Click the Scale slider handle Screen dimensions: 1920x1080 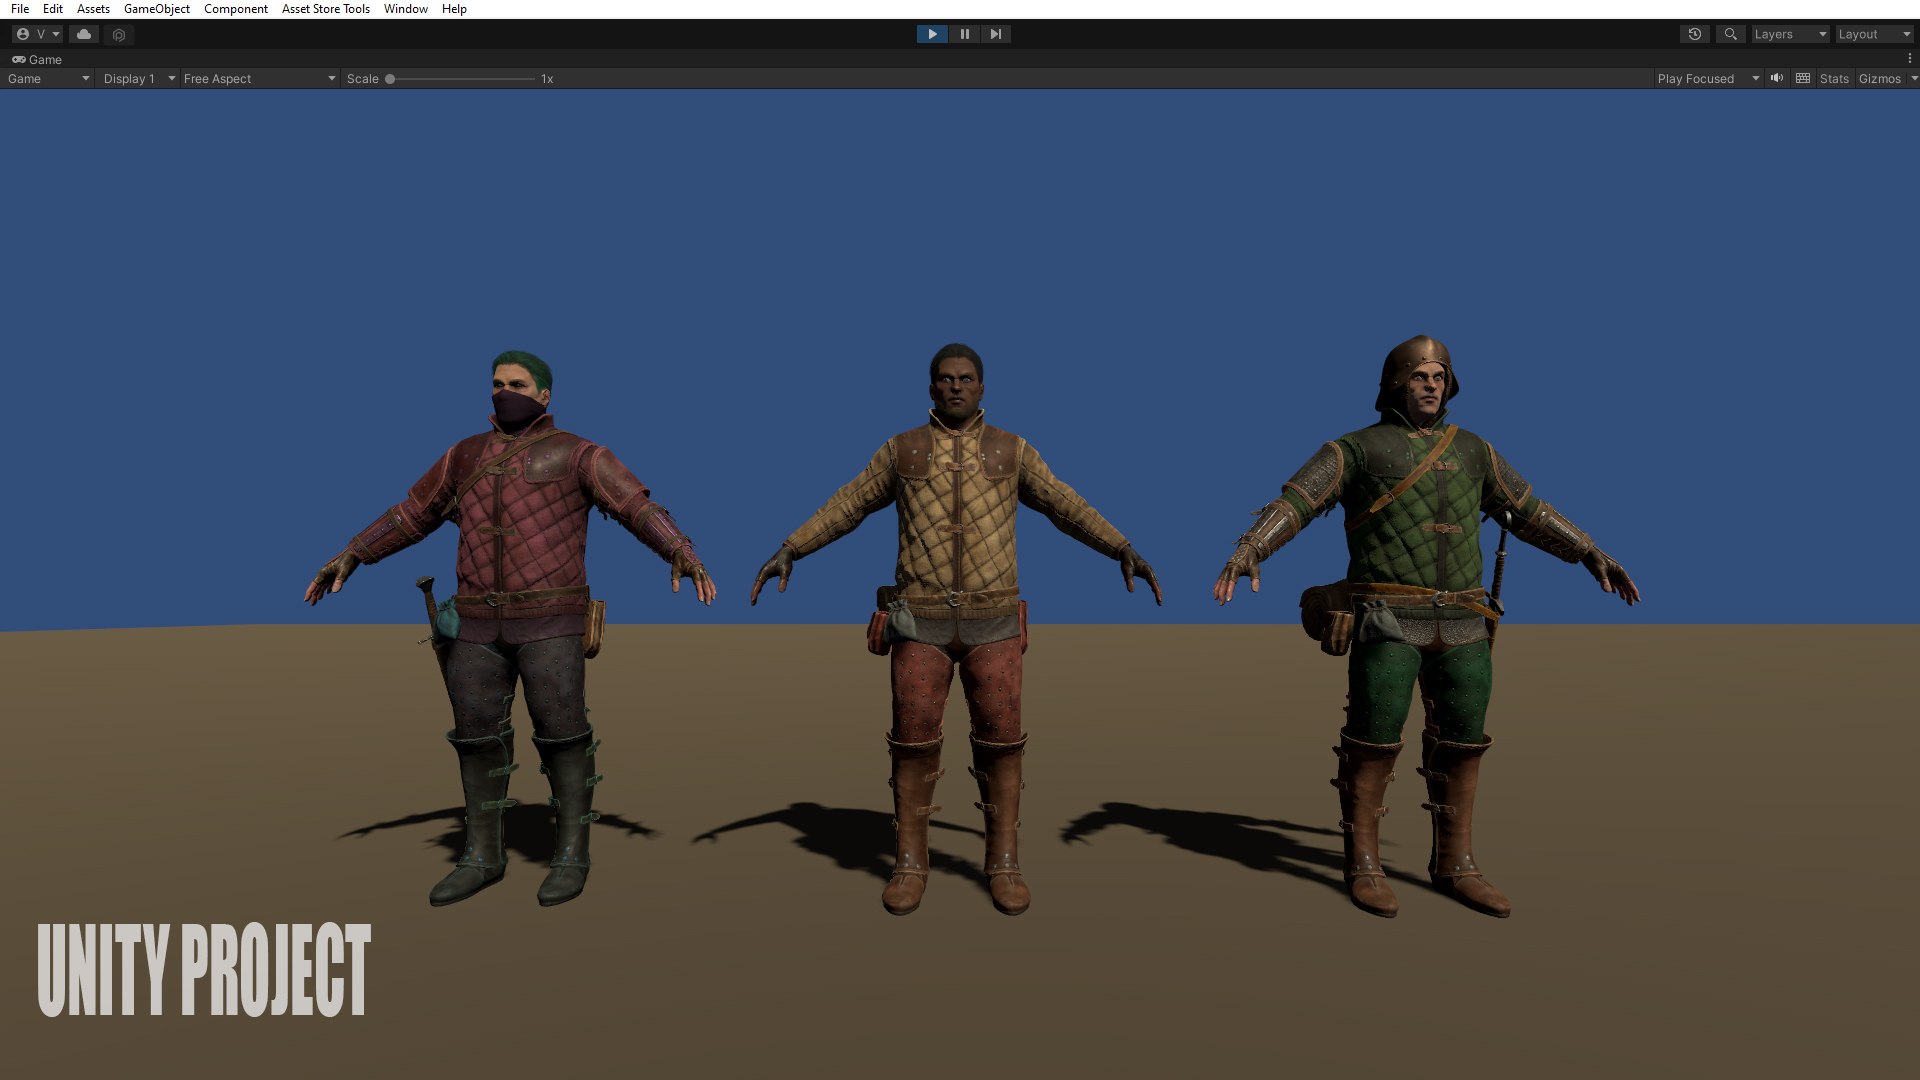(390, 79)
